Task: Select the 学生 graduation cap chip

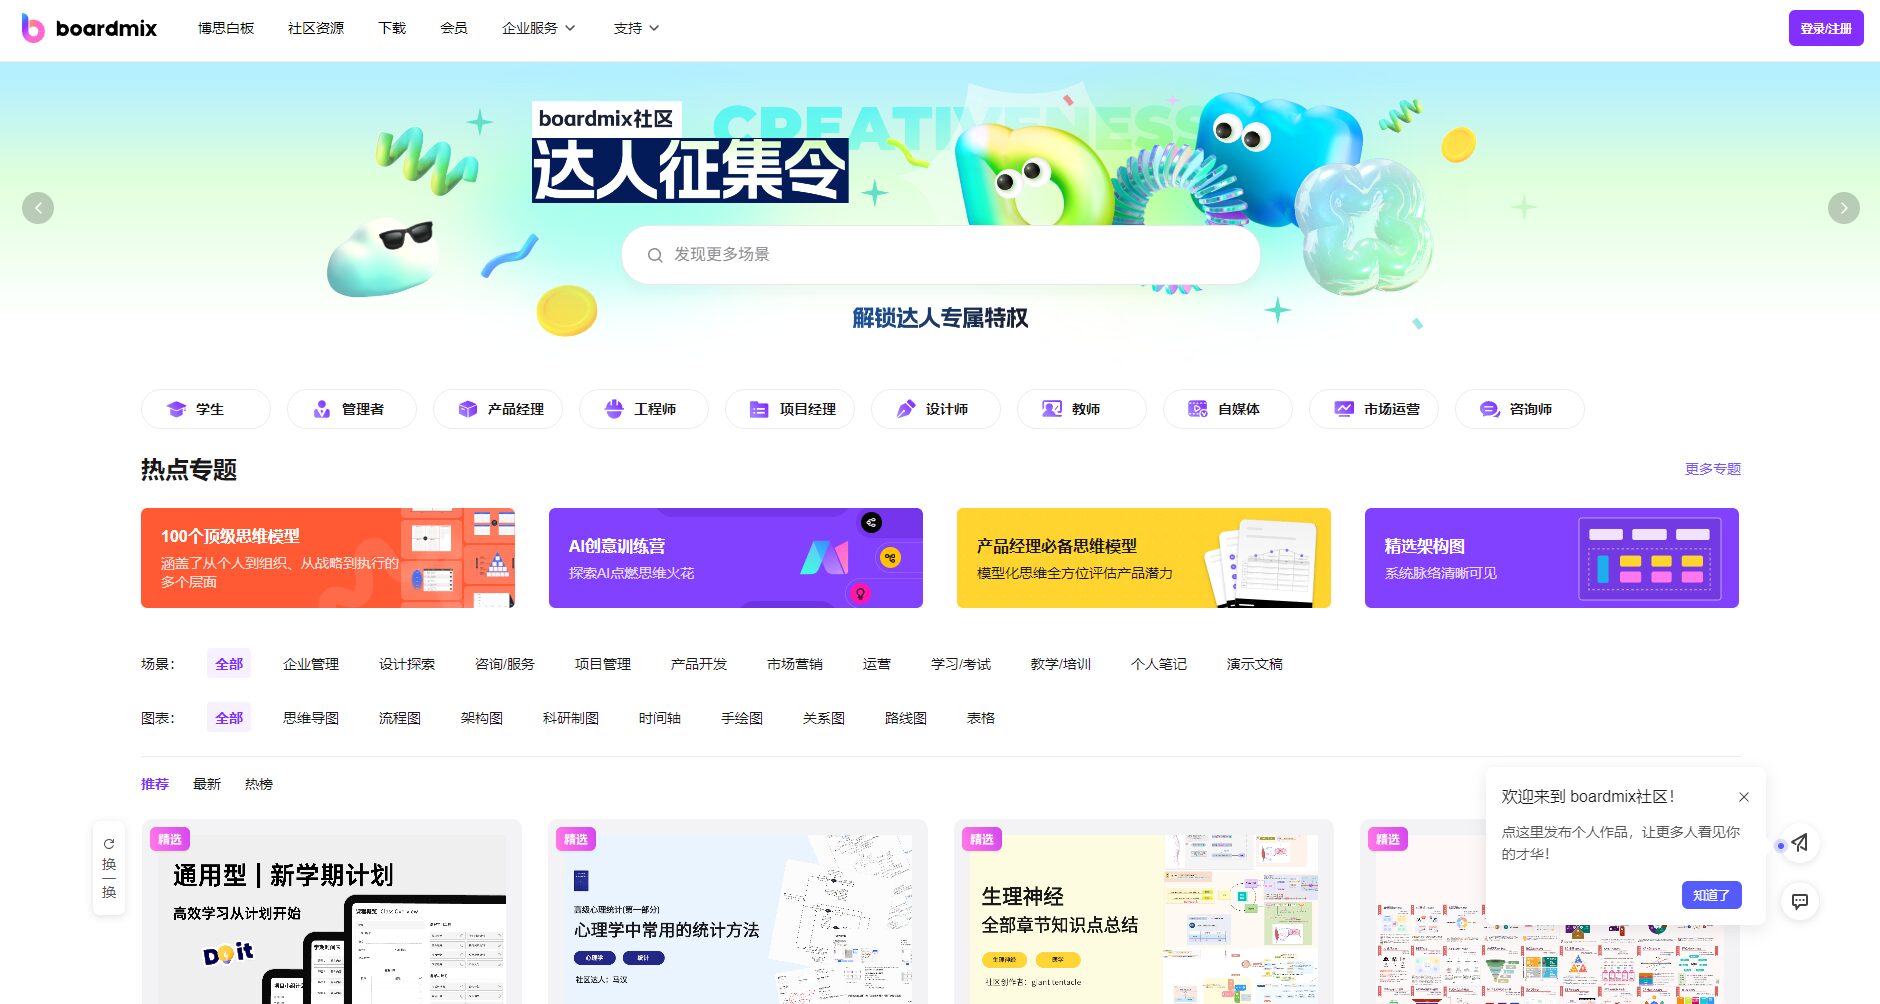Action: click(x=205, y=409)
